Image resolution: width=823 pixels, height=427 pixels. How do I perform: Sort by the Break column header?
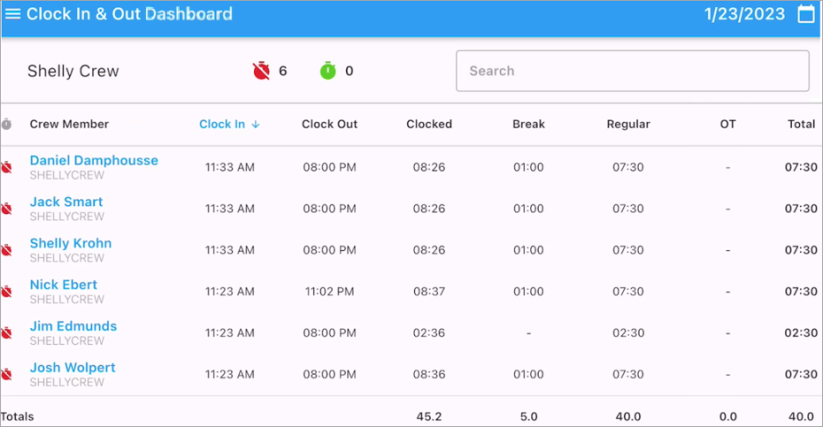tap(529, 124)
